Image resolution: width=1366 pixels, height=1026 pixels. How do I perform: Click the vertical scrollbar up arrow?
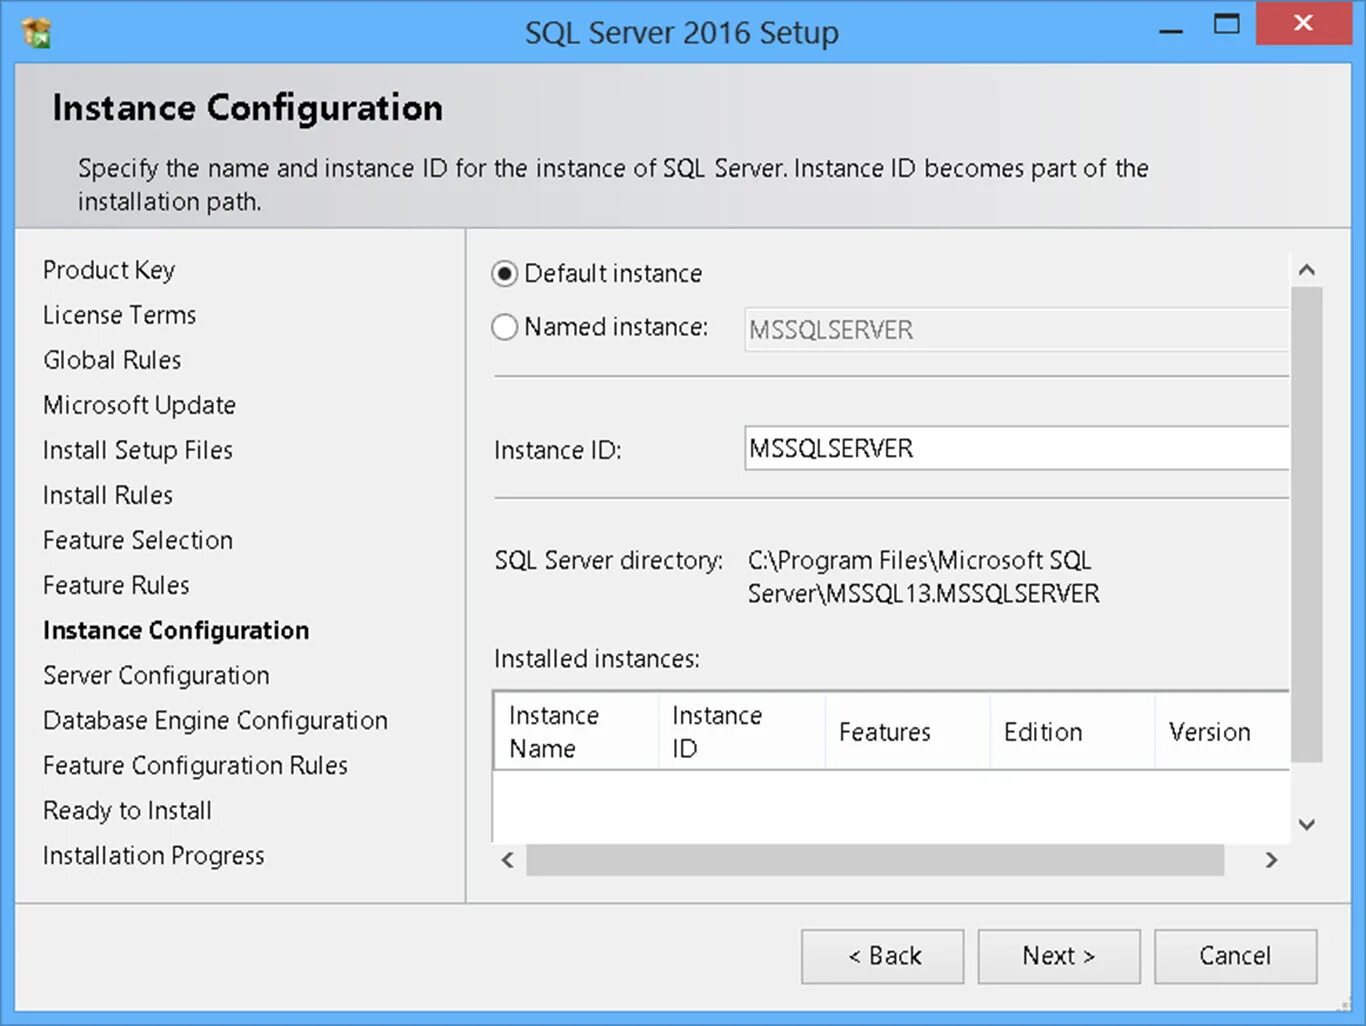[x=1306, y=270]
